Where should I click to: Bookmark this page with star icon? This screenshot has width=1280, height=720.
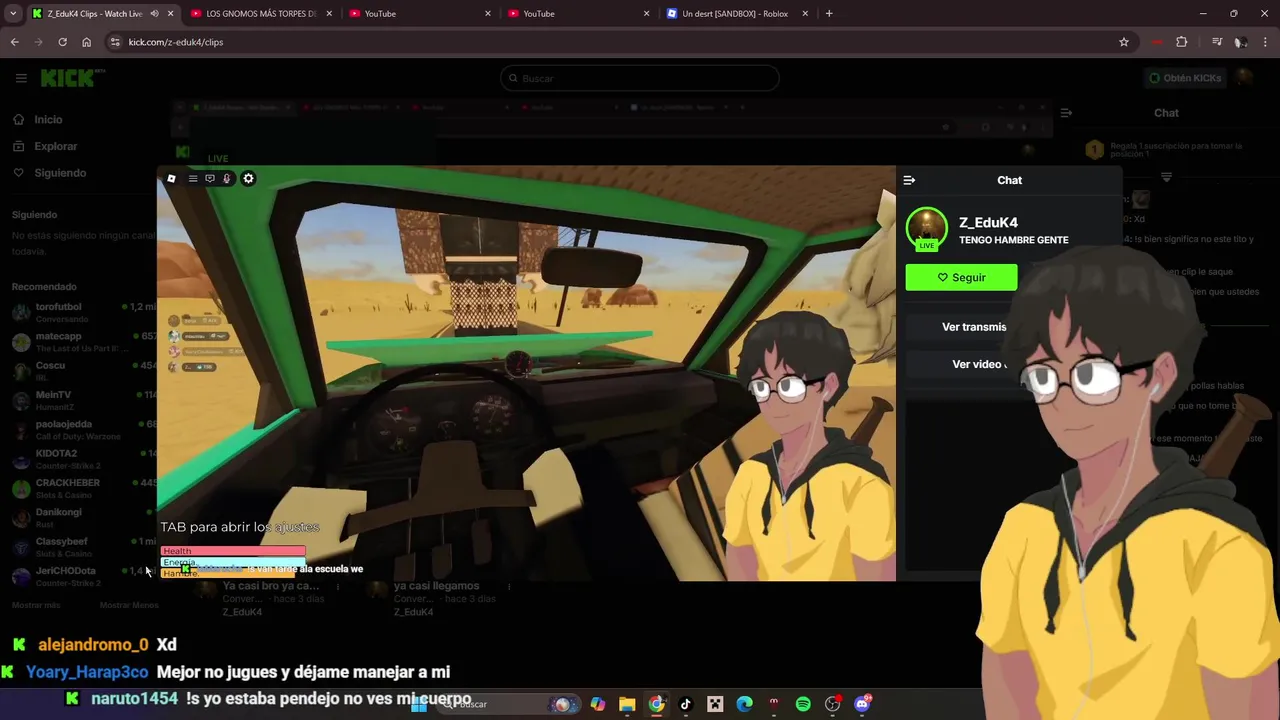(x=1124, y=42)
